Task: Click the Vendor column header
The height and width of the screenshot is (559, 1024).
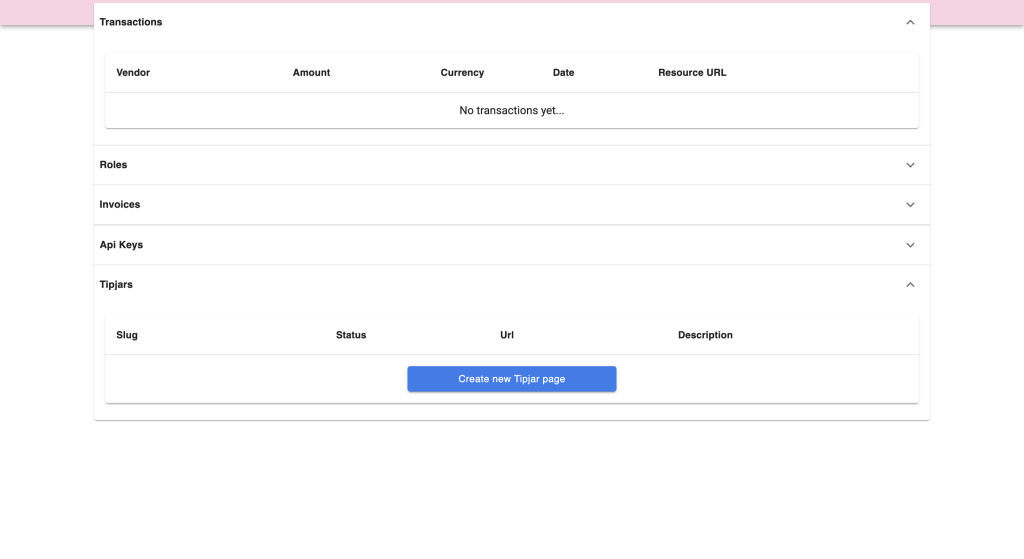Action: click(x=133, y=73)
